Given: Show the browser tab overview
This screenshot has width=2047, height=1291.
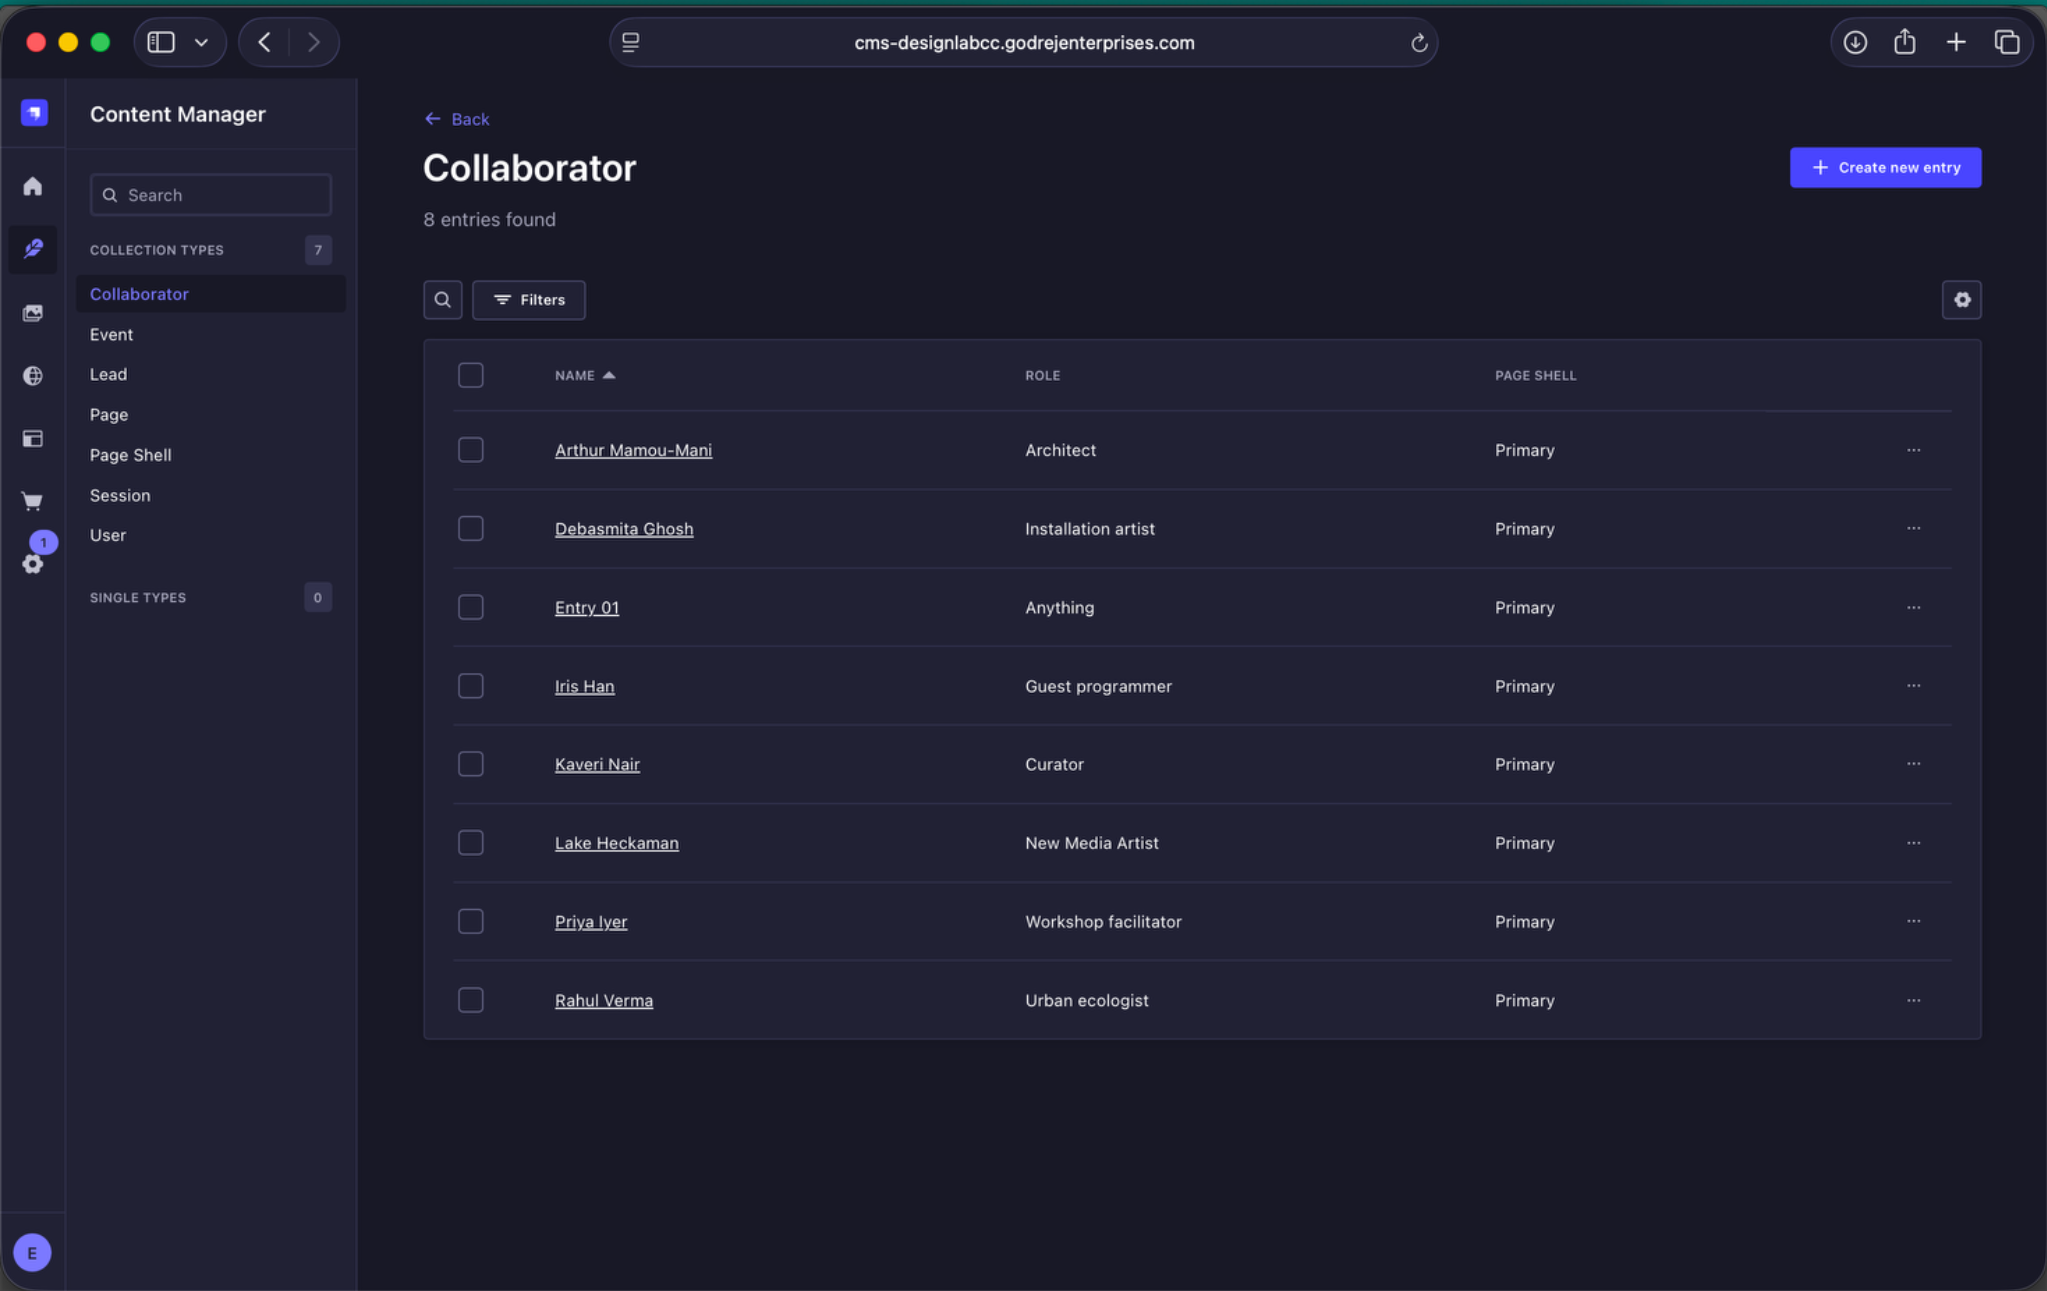Looking at the screenshot, I should click(x=2007, y=42).
